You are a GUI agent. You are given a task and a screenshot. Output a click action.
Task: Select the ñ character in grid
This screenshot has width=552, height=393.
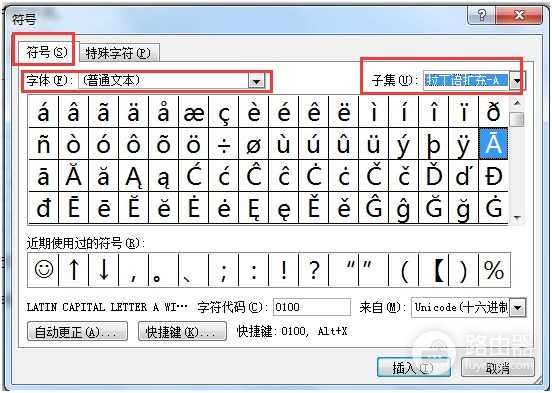tap(44, 144)
